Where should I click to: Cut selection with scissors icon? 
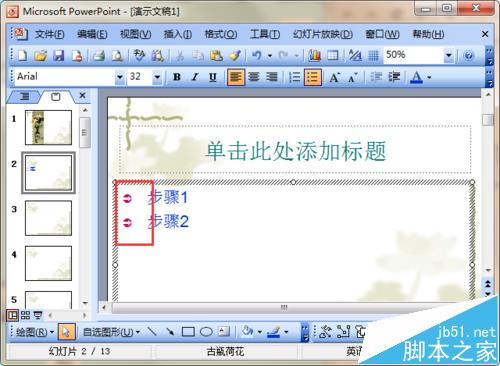180,55
